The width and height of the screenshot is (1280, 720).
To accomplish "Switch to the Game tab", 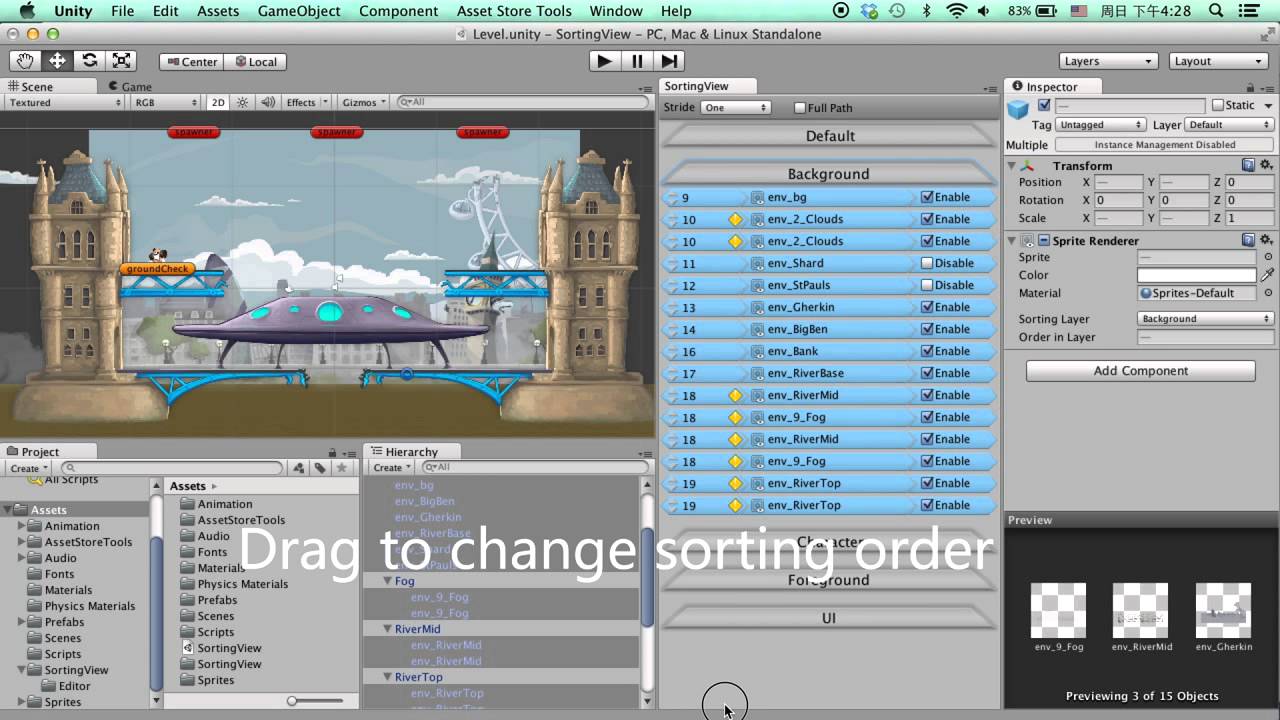I will tap(130, 86).
